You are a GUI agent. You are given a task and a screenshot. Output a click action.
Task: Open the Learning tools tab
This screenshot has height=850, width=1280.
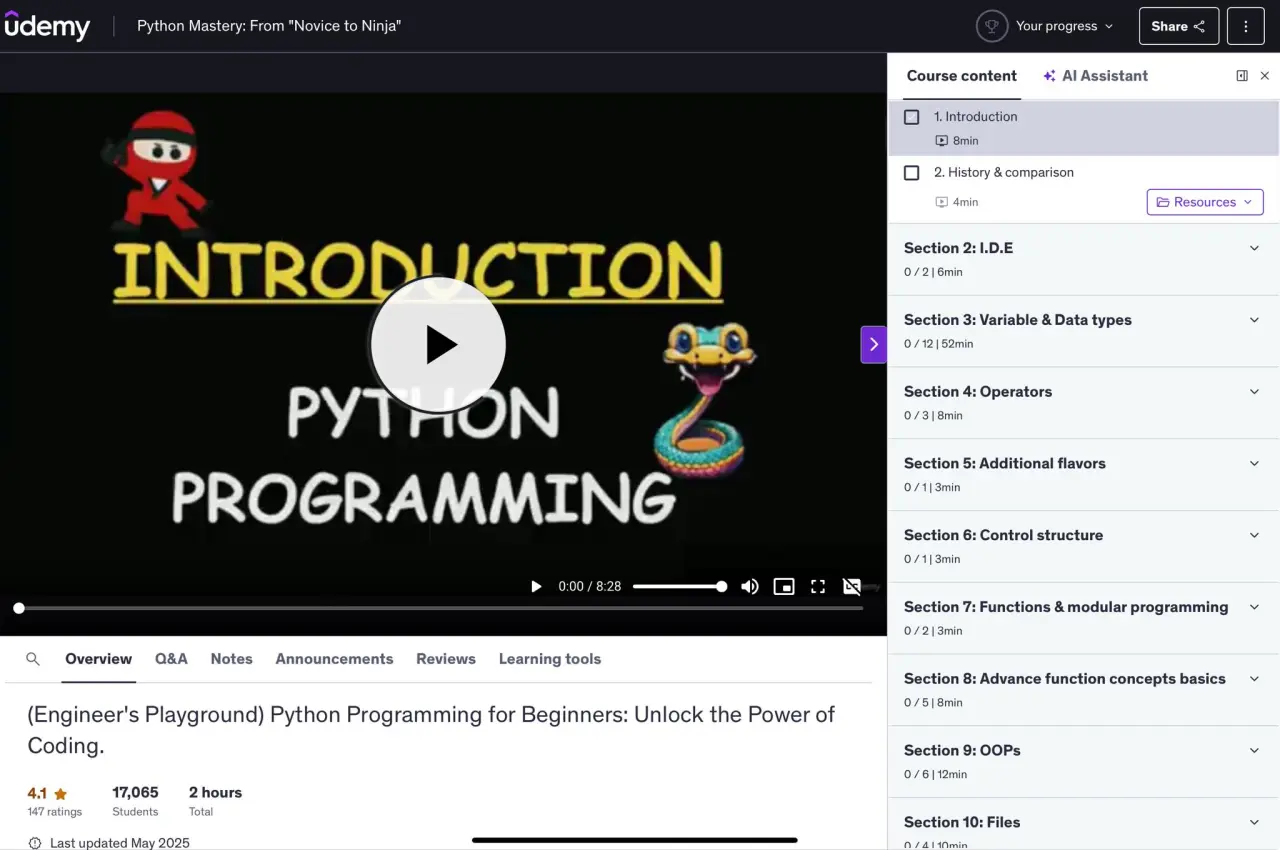[x=550, y=659]
